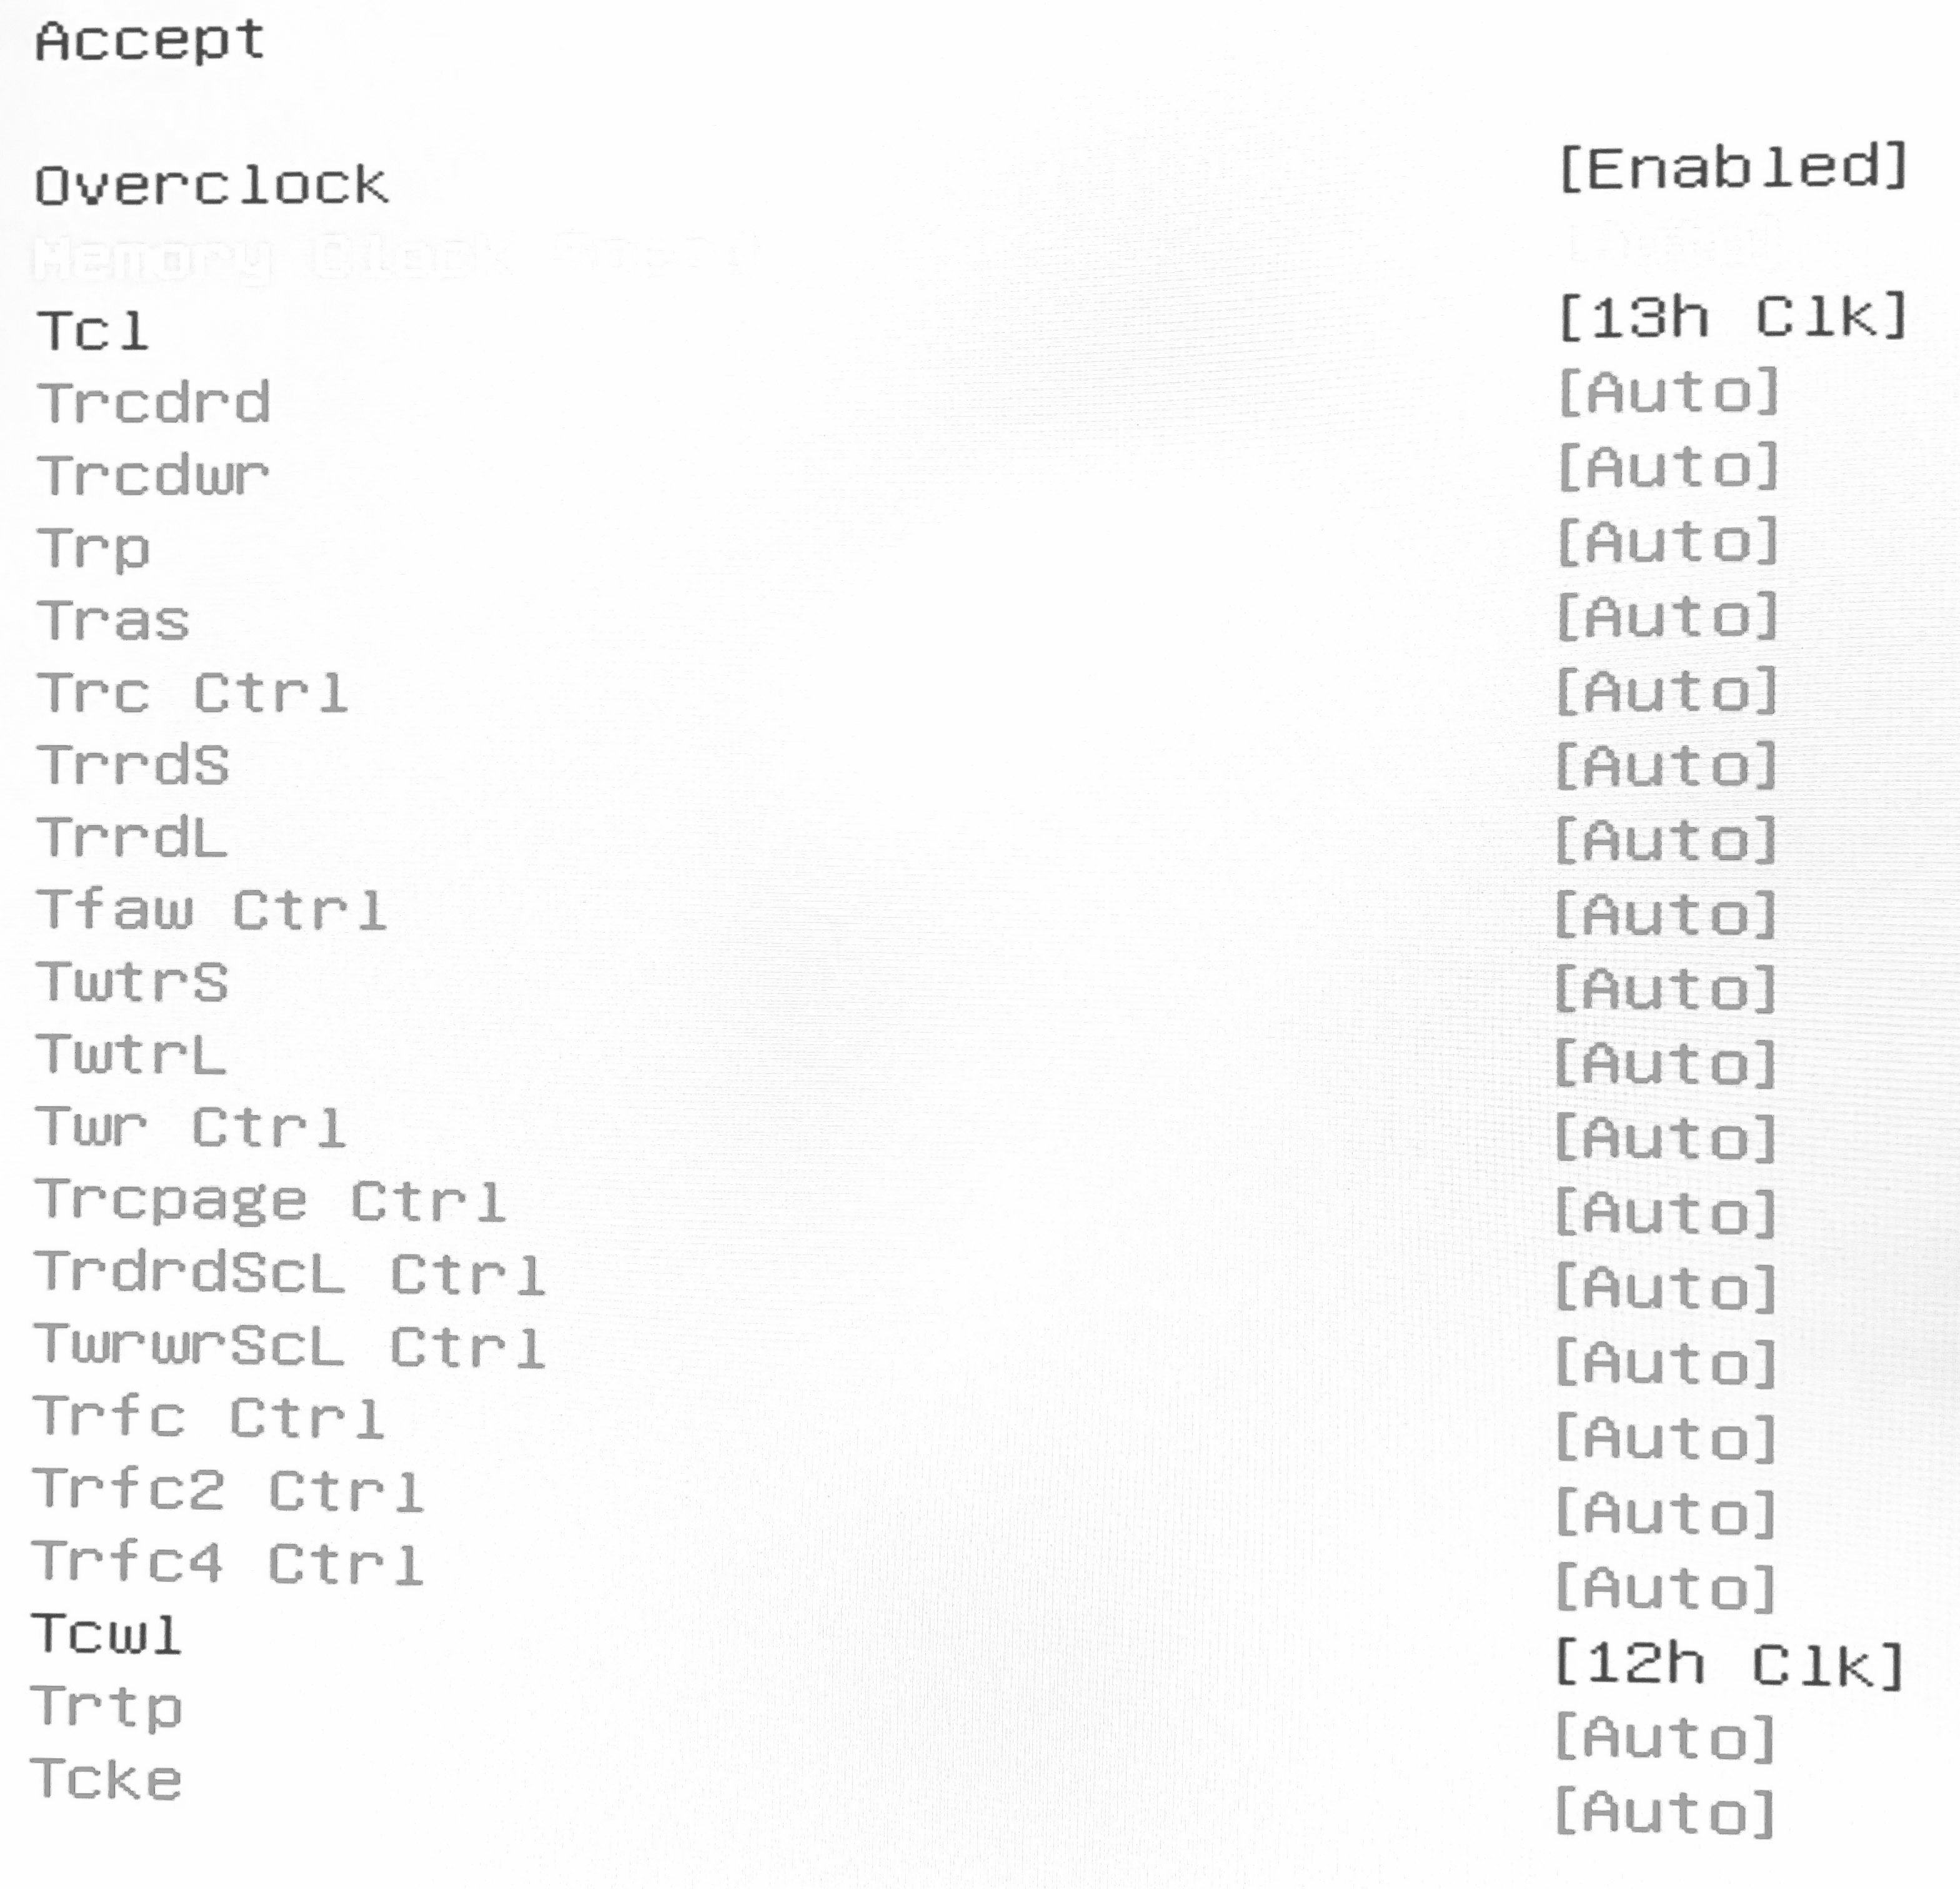Change the TrrdL [Auto] value
Screen dimensions: 1960x1889
[1666, 840]
